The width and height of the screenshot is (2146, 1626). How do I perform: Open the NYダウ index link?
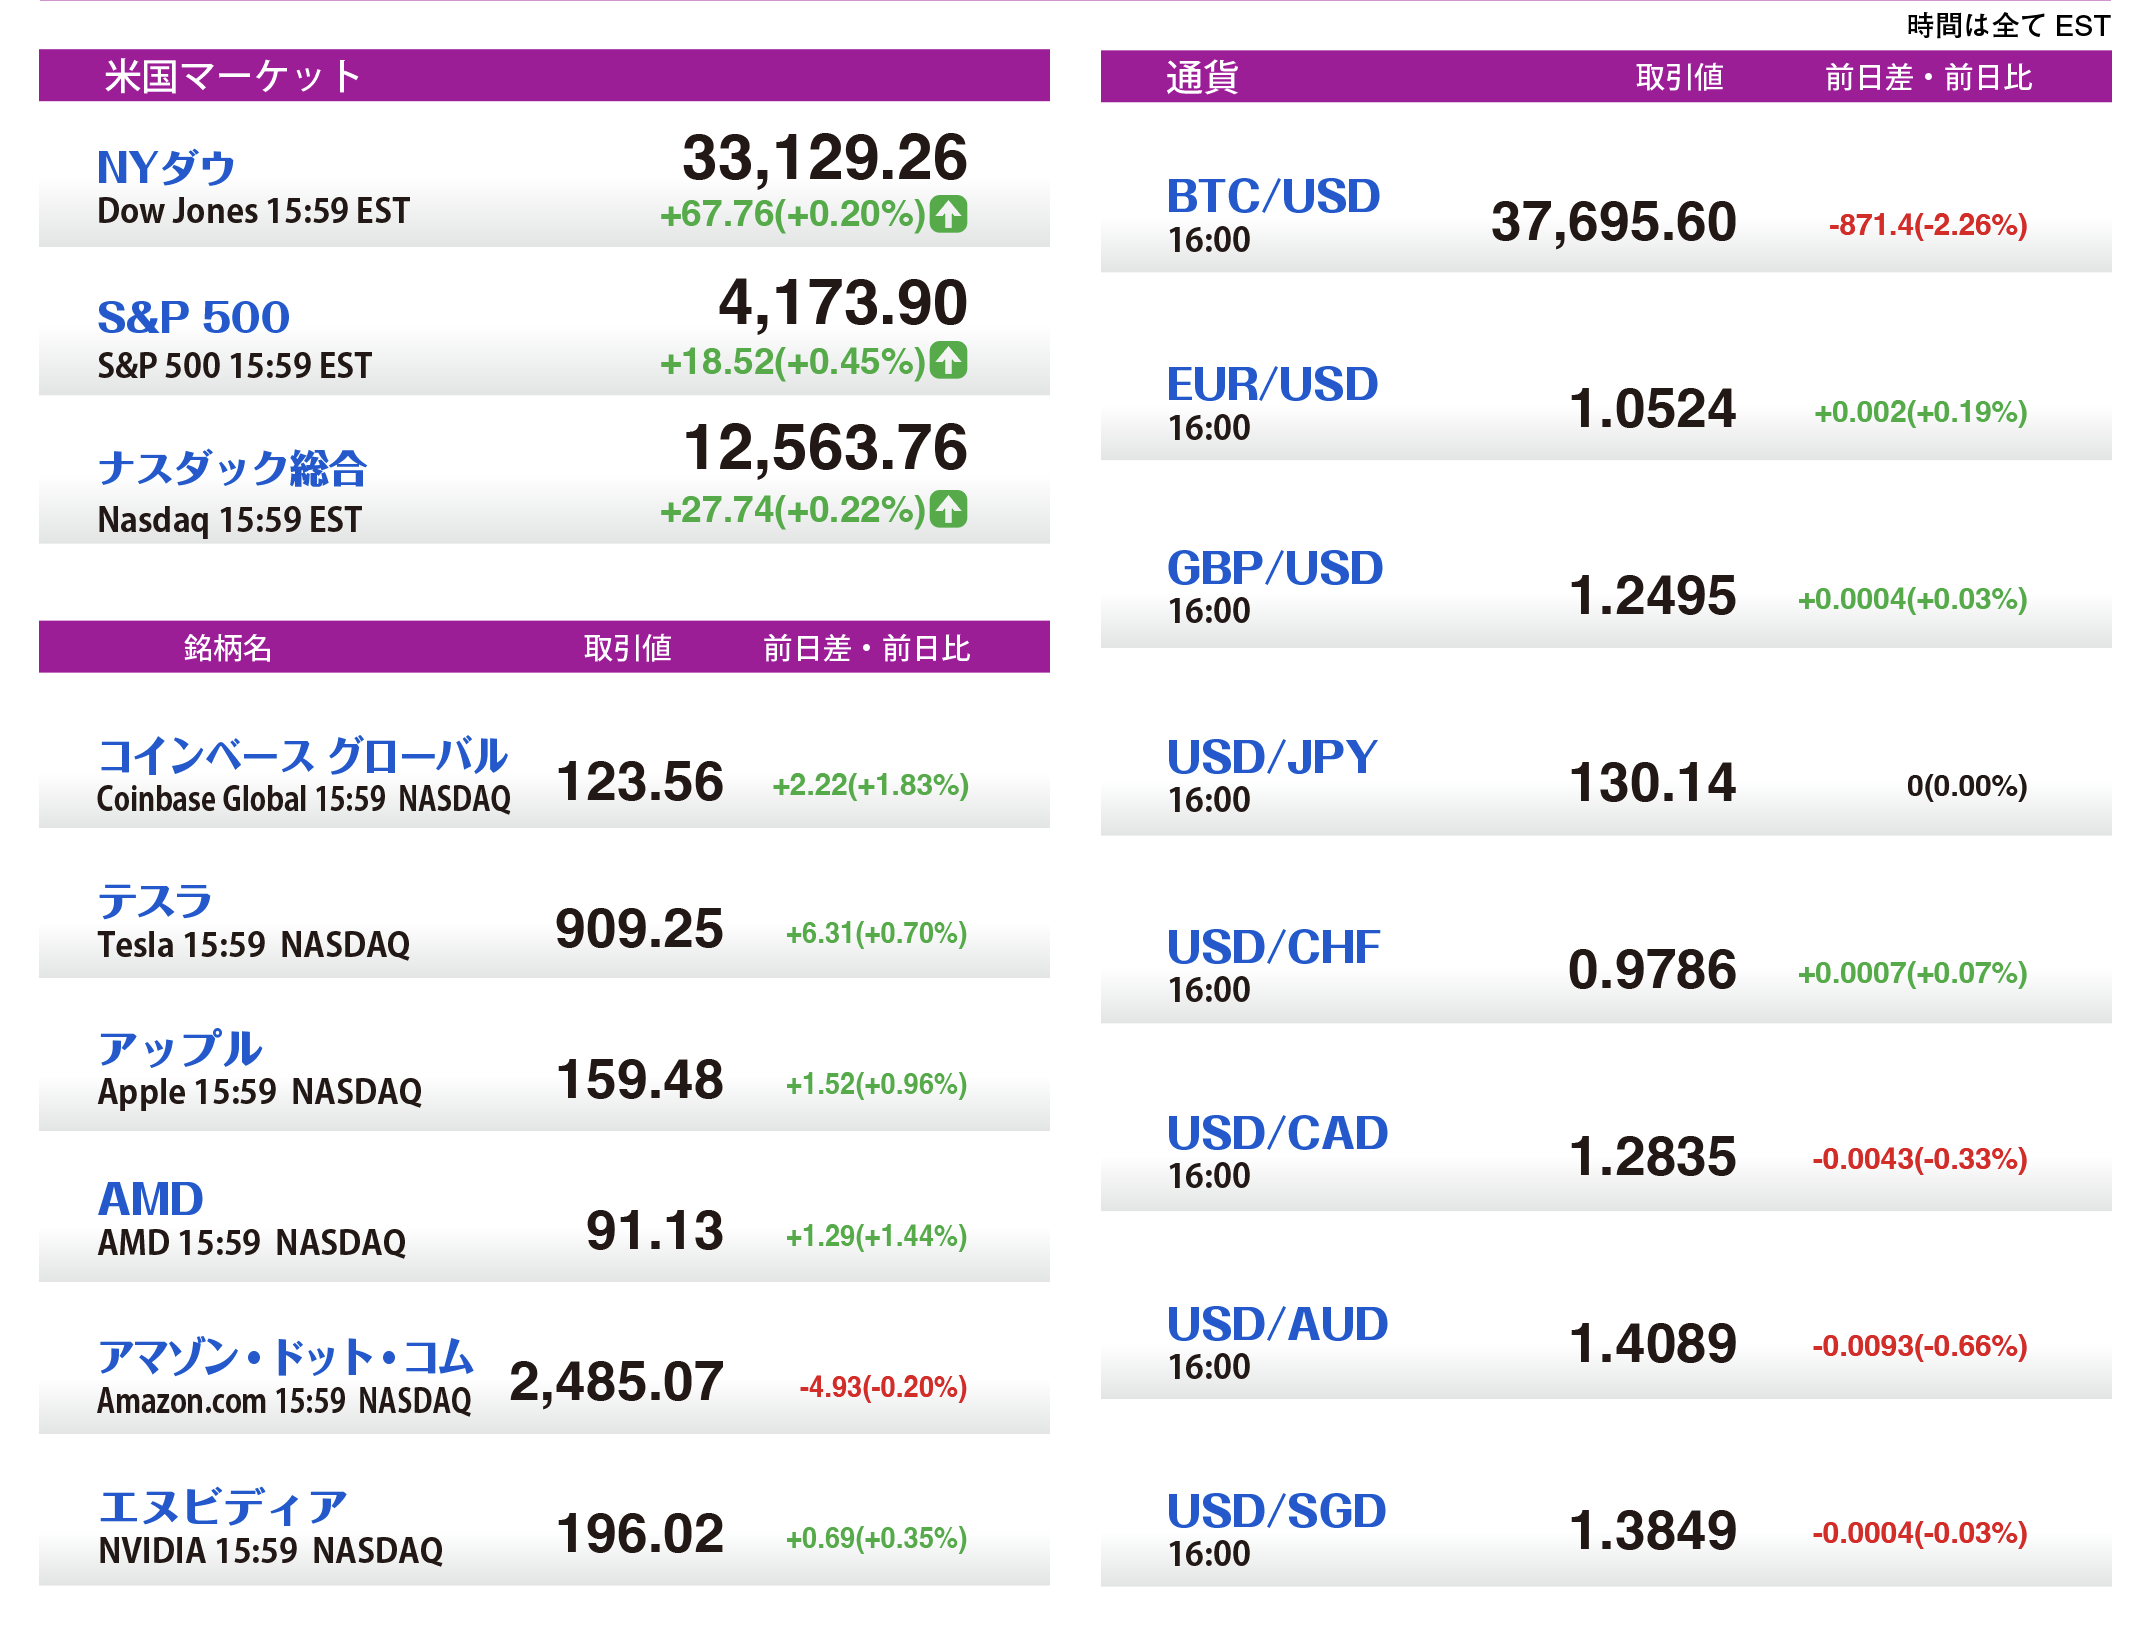pyautogui.click(x=166, y=167)
